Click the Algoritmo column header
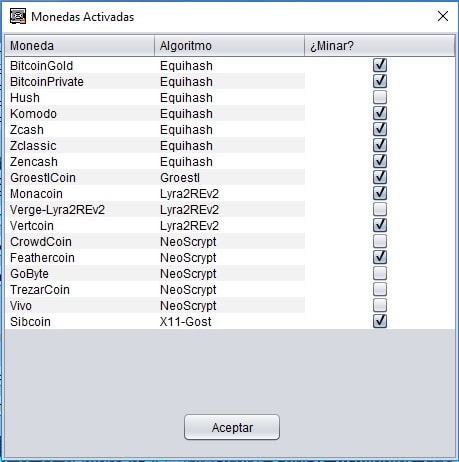 tap(229, 46)
